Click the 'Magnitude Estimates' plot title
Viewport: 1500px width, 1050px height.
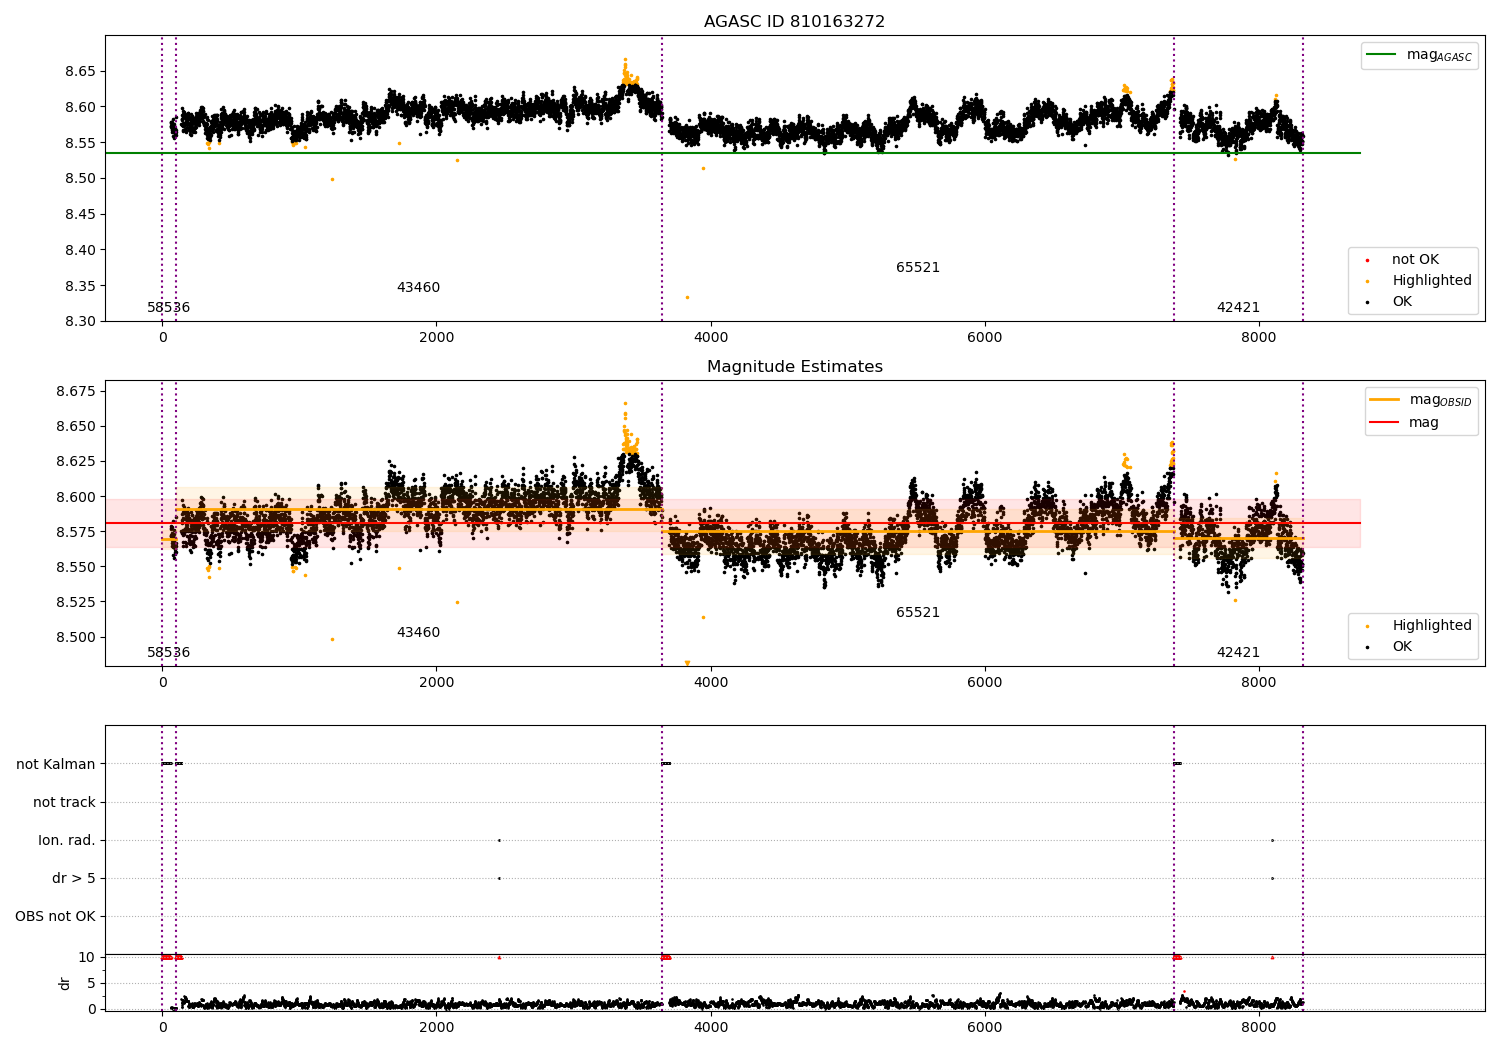click(x=794, y=367)
